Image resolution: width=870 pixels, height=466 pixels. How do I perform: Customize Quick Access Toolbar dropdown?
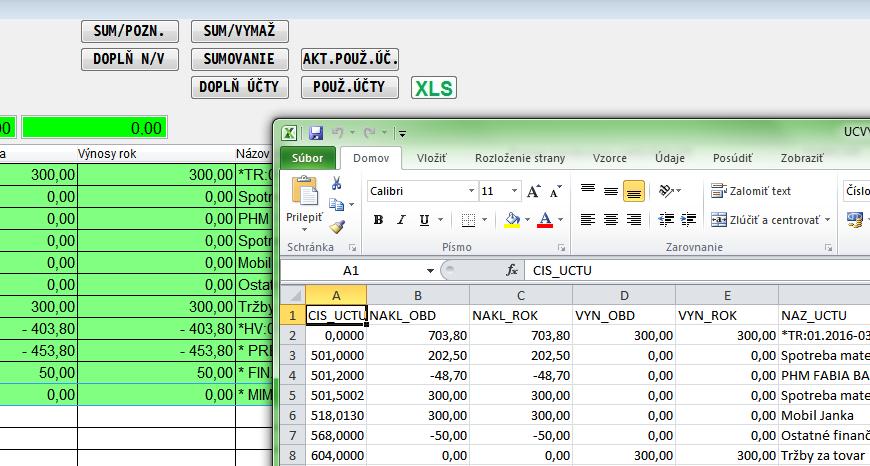403,134
